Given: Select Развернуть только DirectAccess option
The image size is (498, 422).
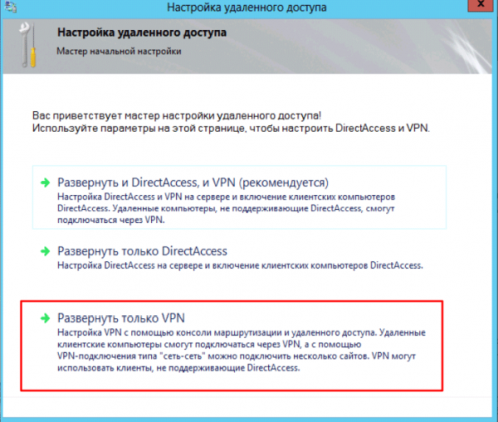Looking at the screenshot, I should pos(142,251).
